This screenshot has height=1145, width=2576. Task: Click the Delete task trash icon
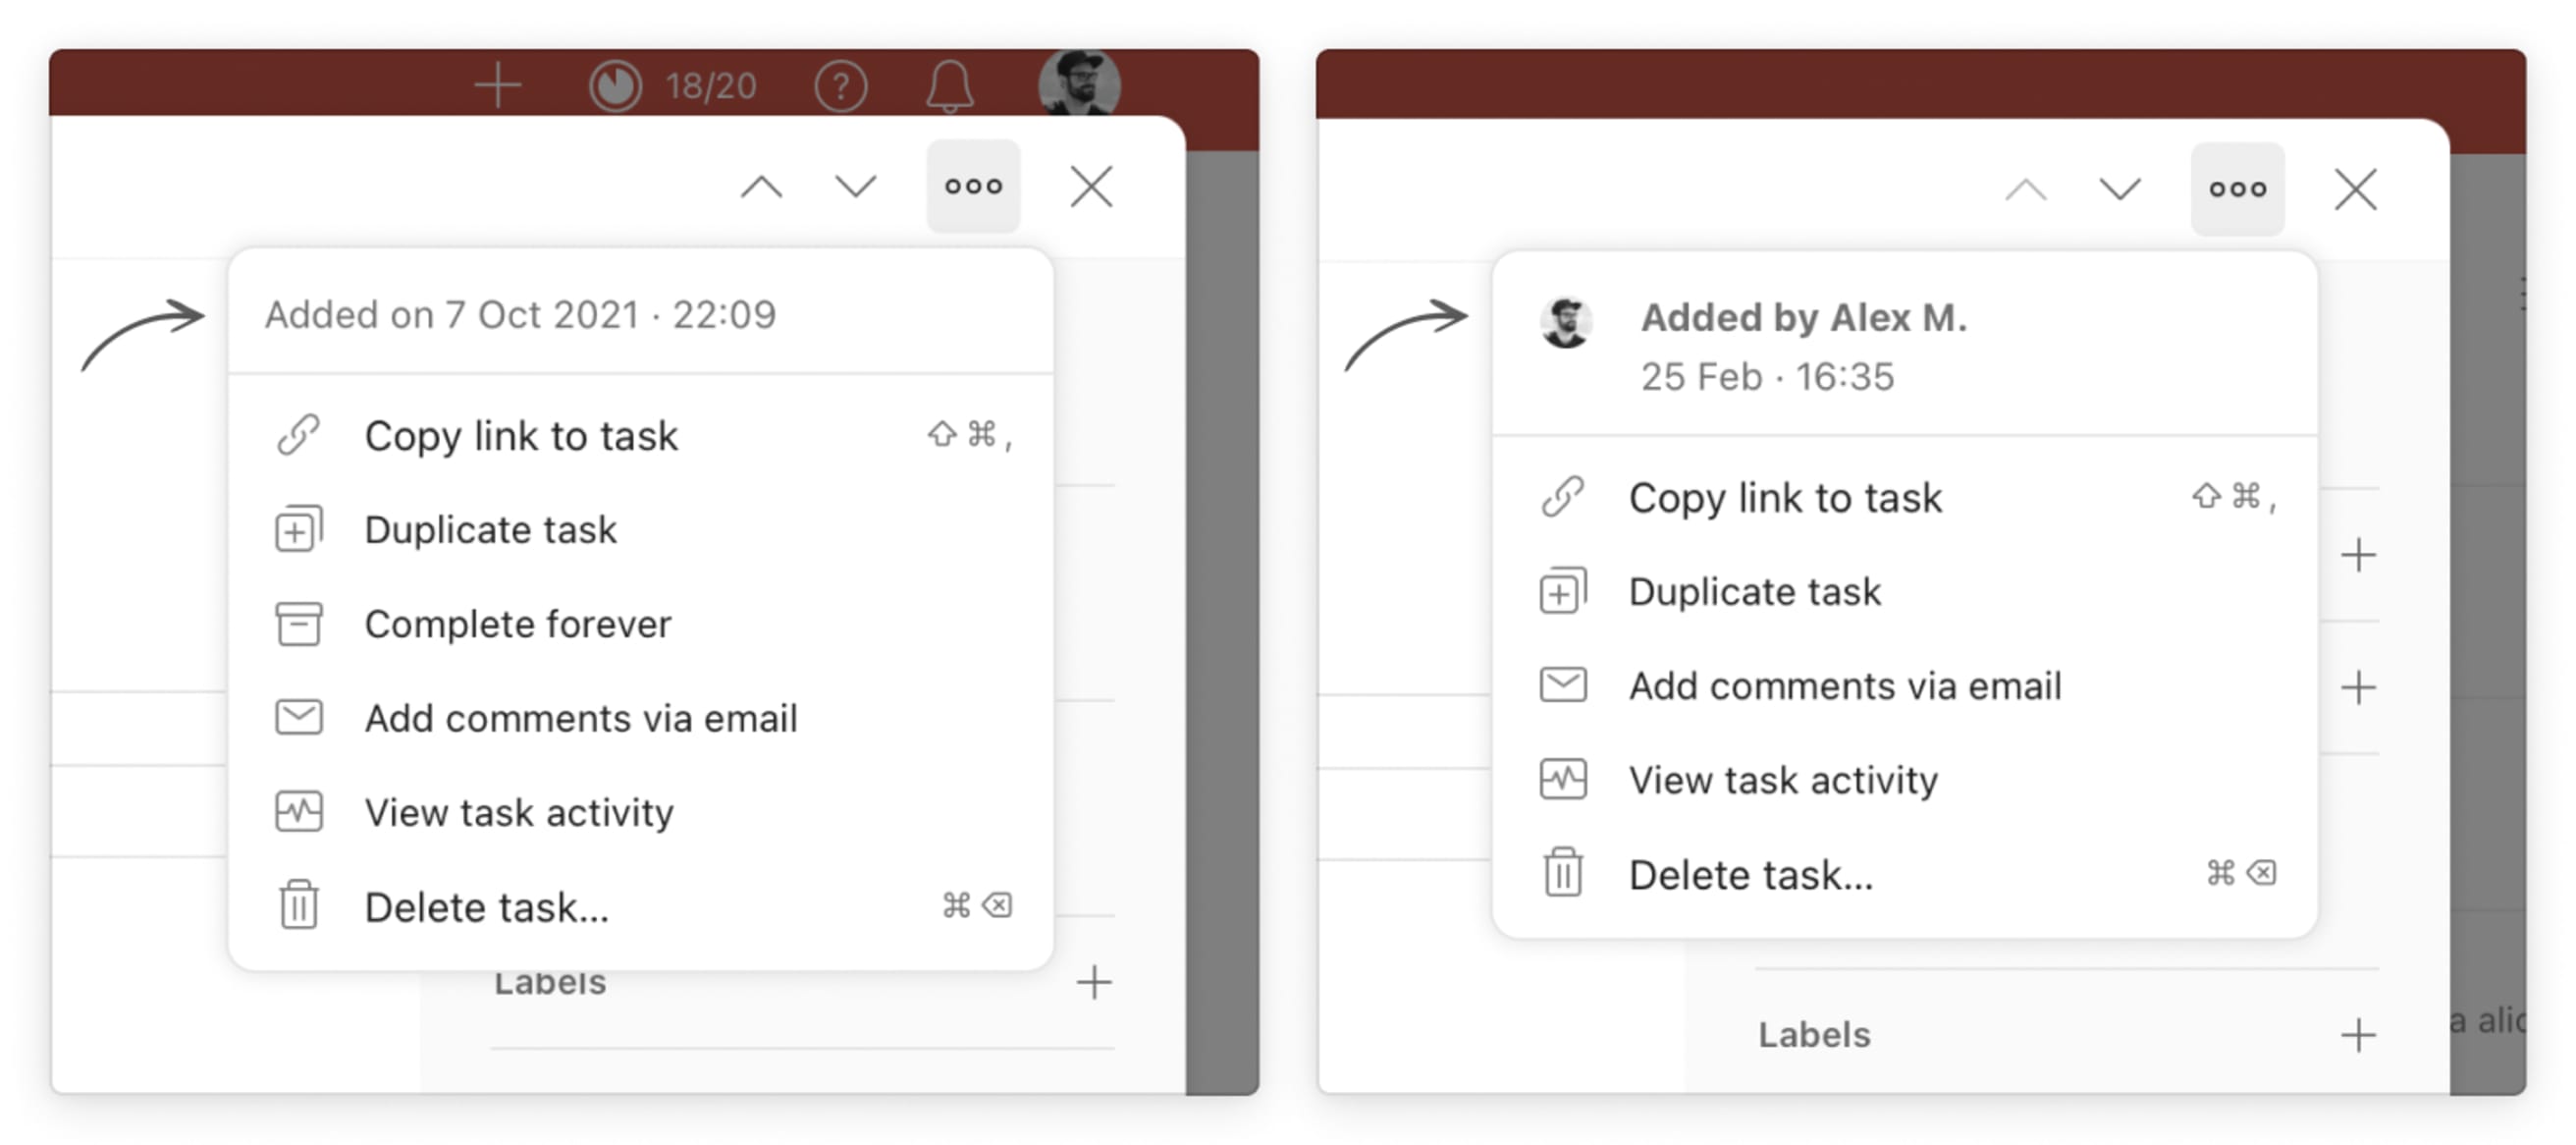point(296,906)
